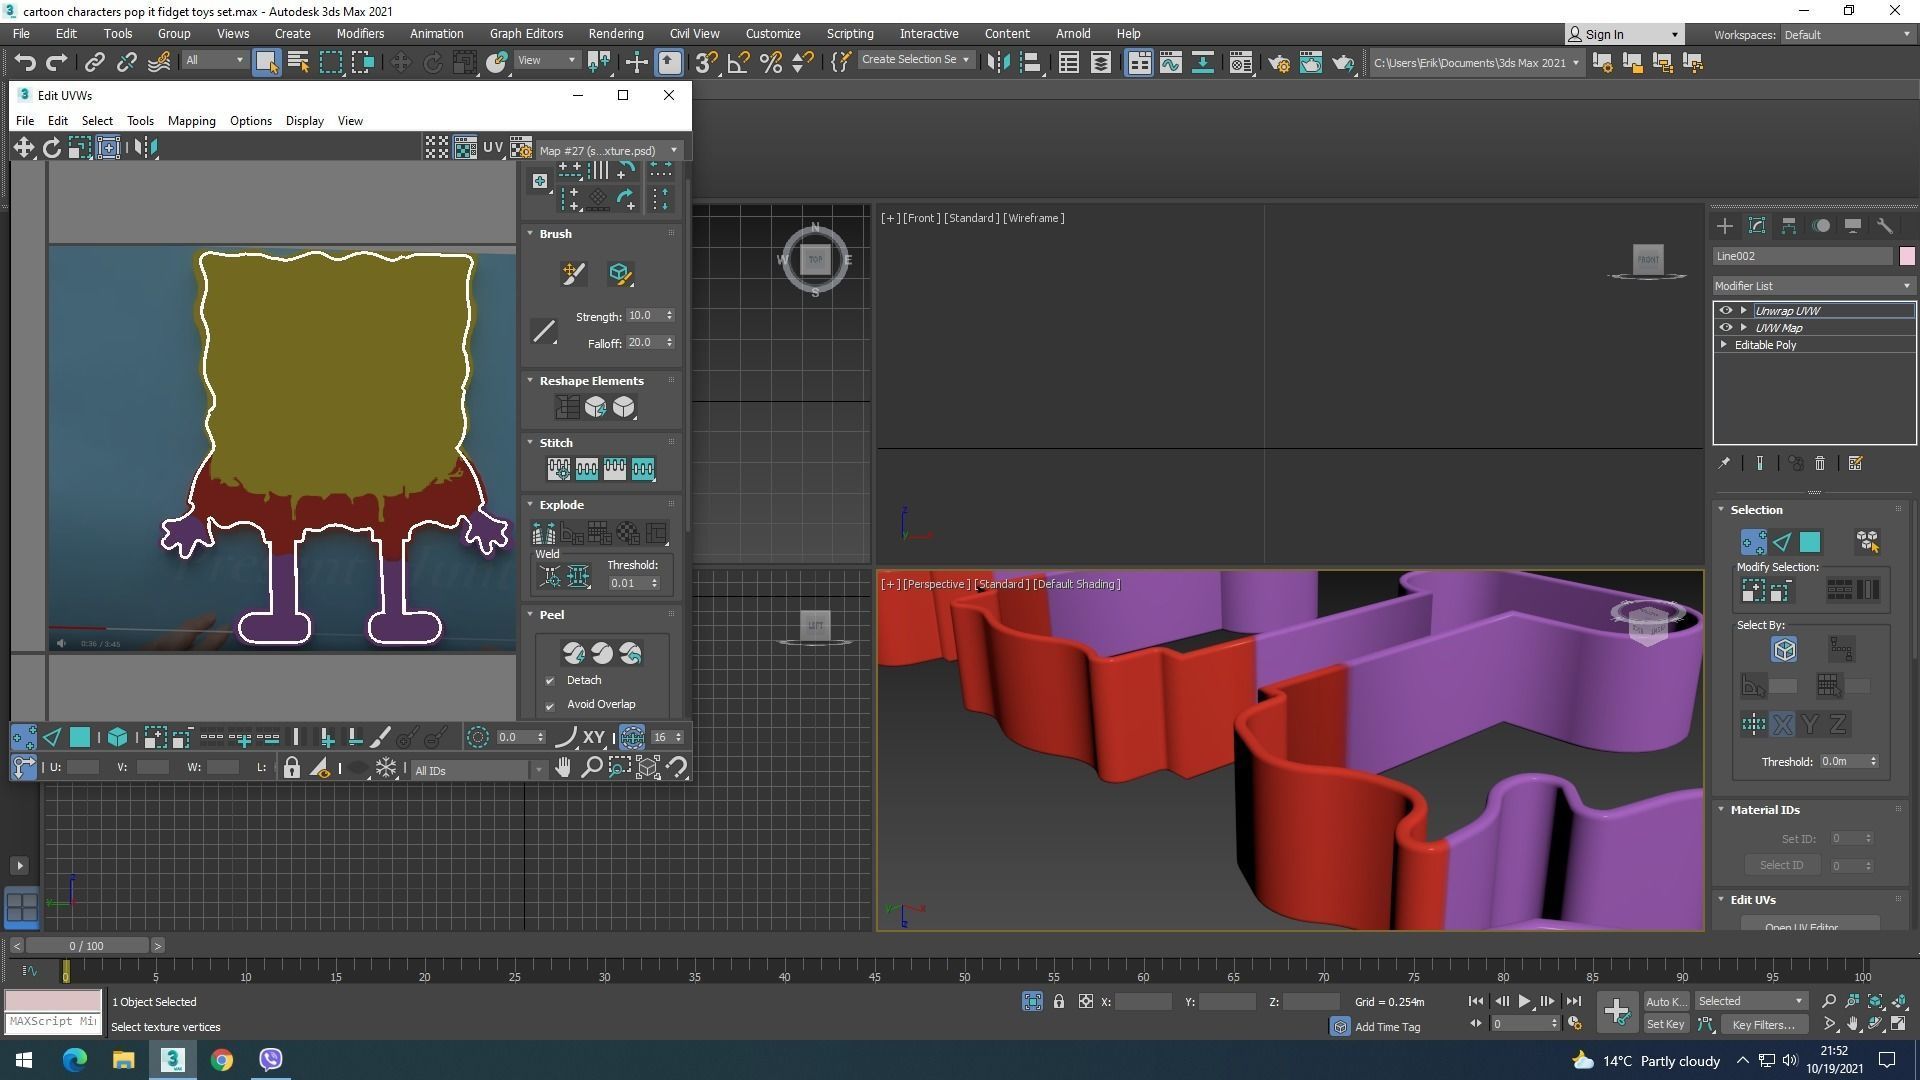Switch to polygon sub-object mode in Selection

[x=1810, y=542]
